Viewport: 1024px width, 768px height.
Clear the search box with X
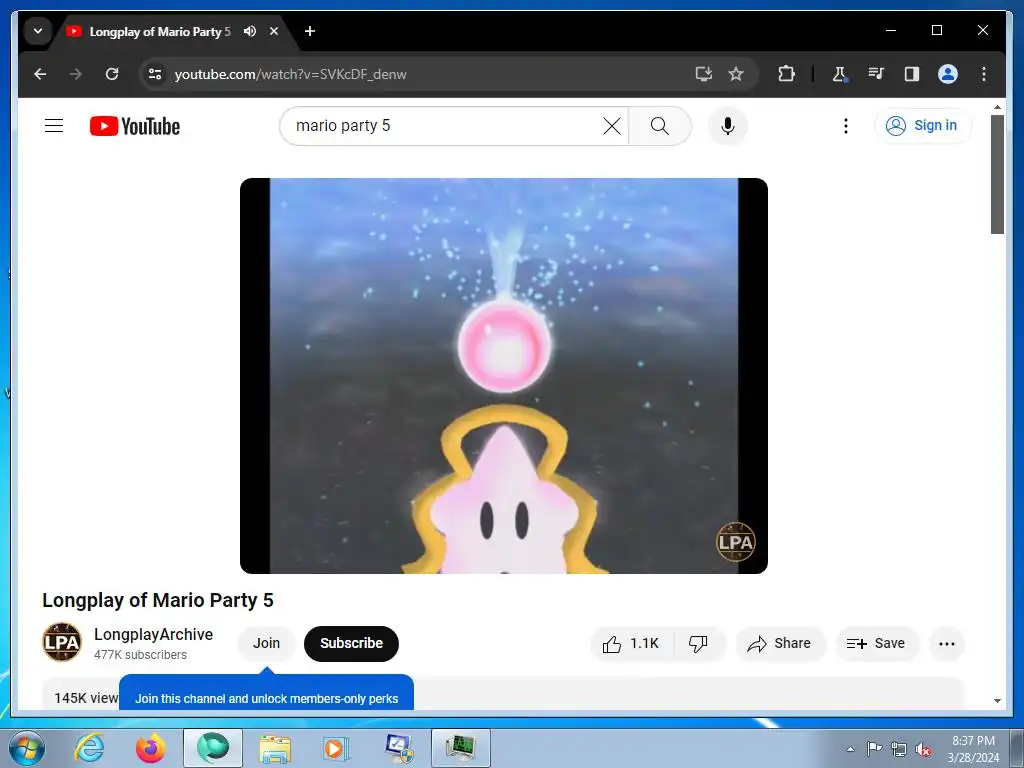[611, 125]
